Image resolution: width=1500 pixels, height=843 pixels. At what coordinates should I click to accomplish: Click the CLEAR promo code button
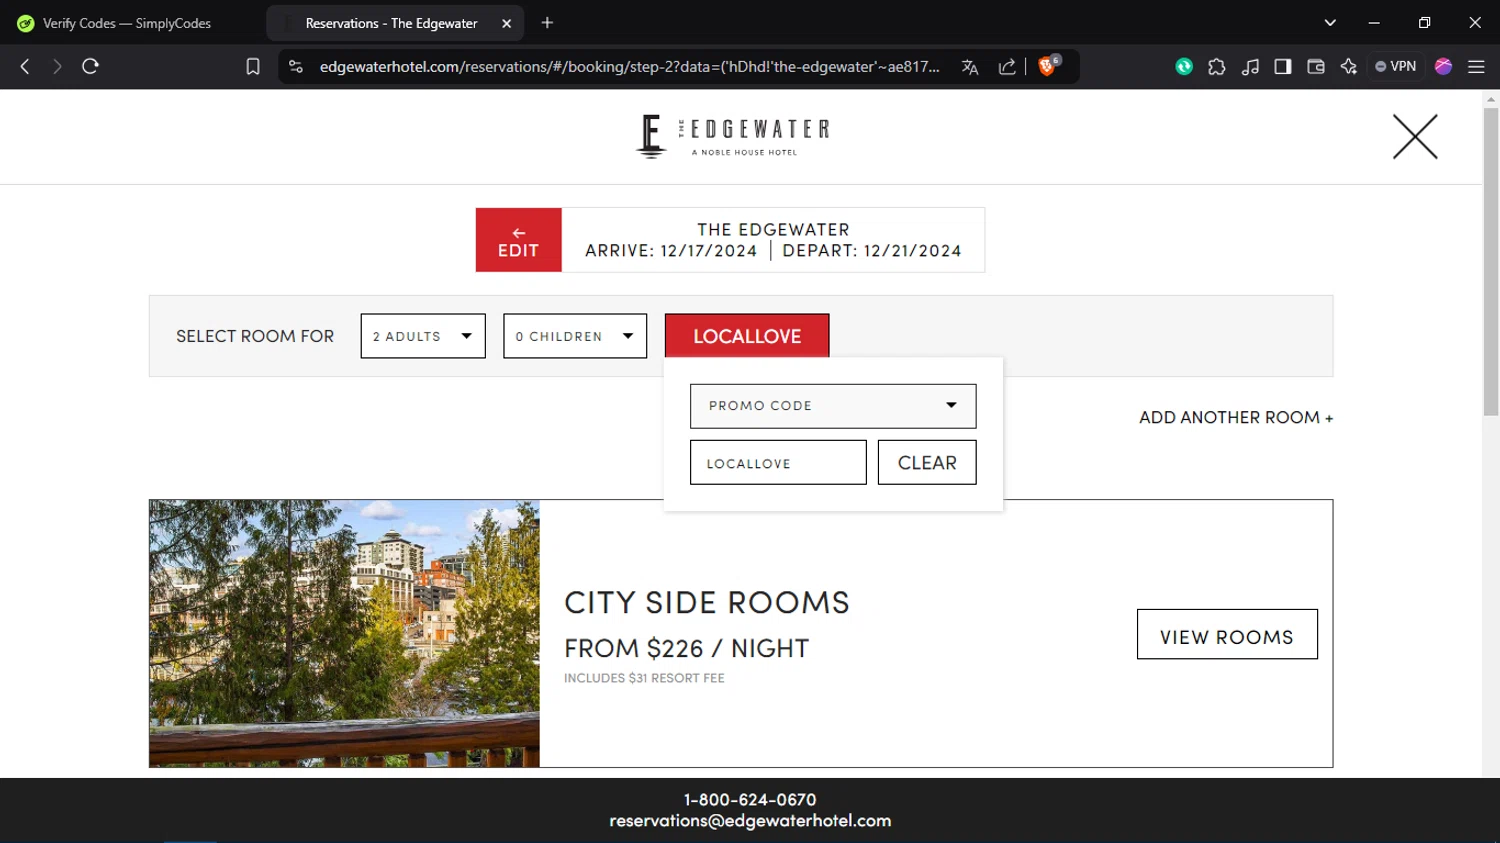pos(927,463)
